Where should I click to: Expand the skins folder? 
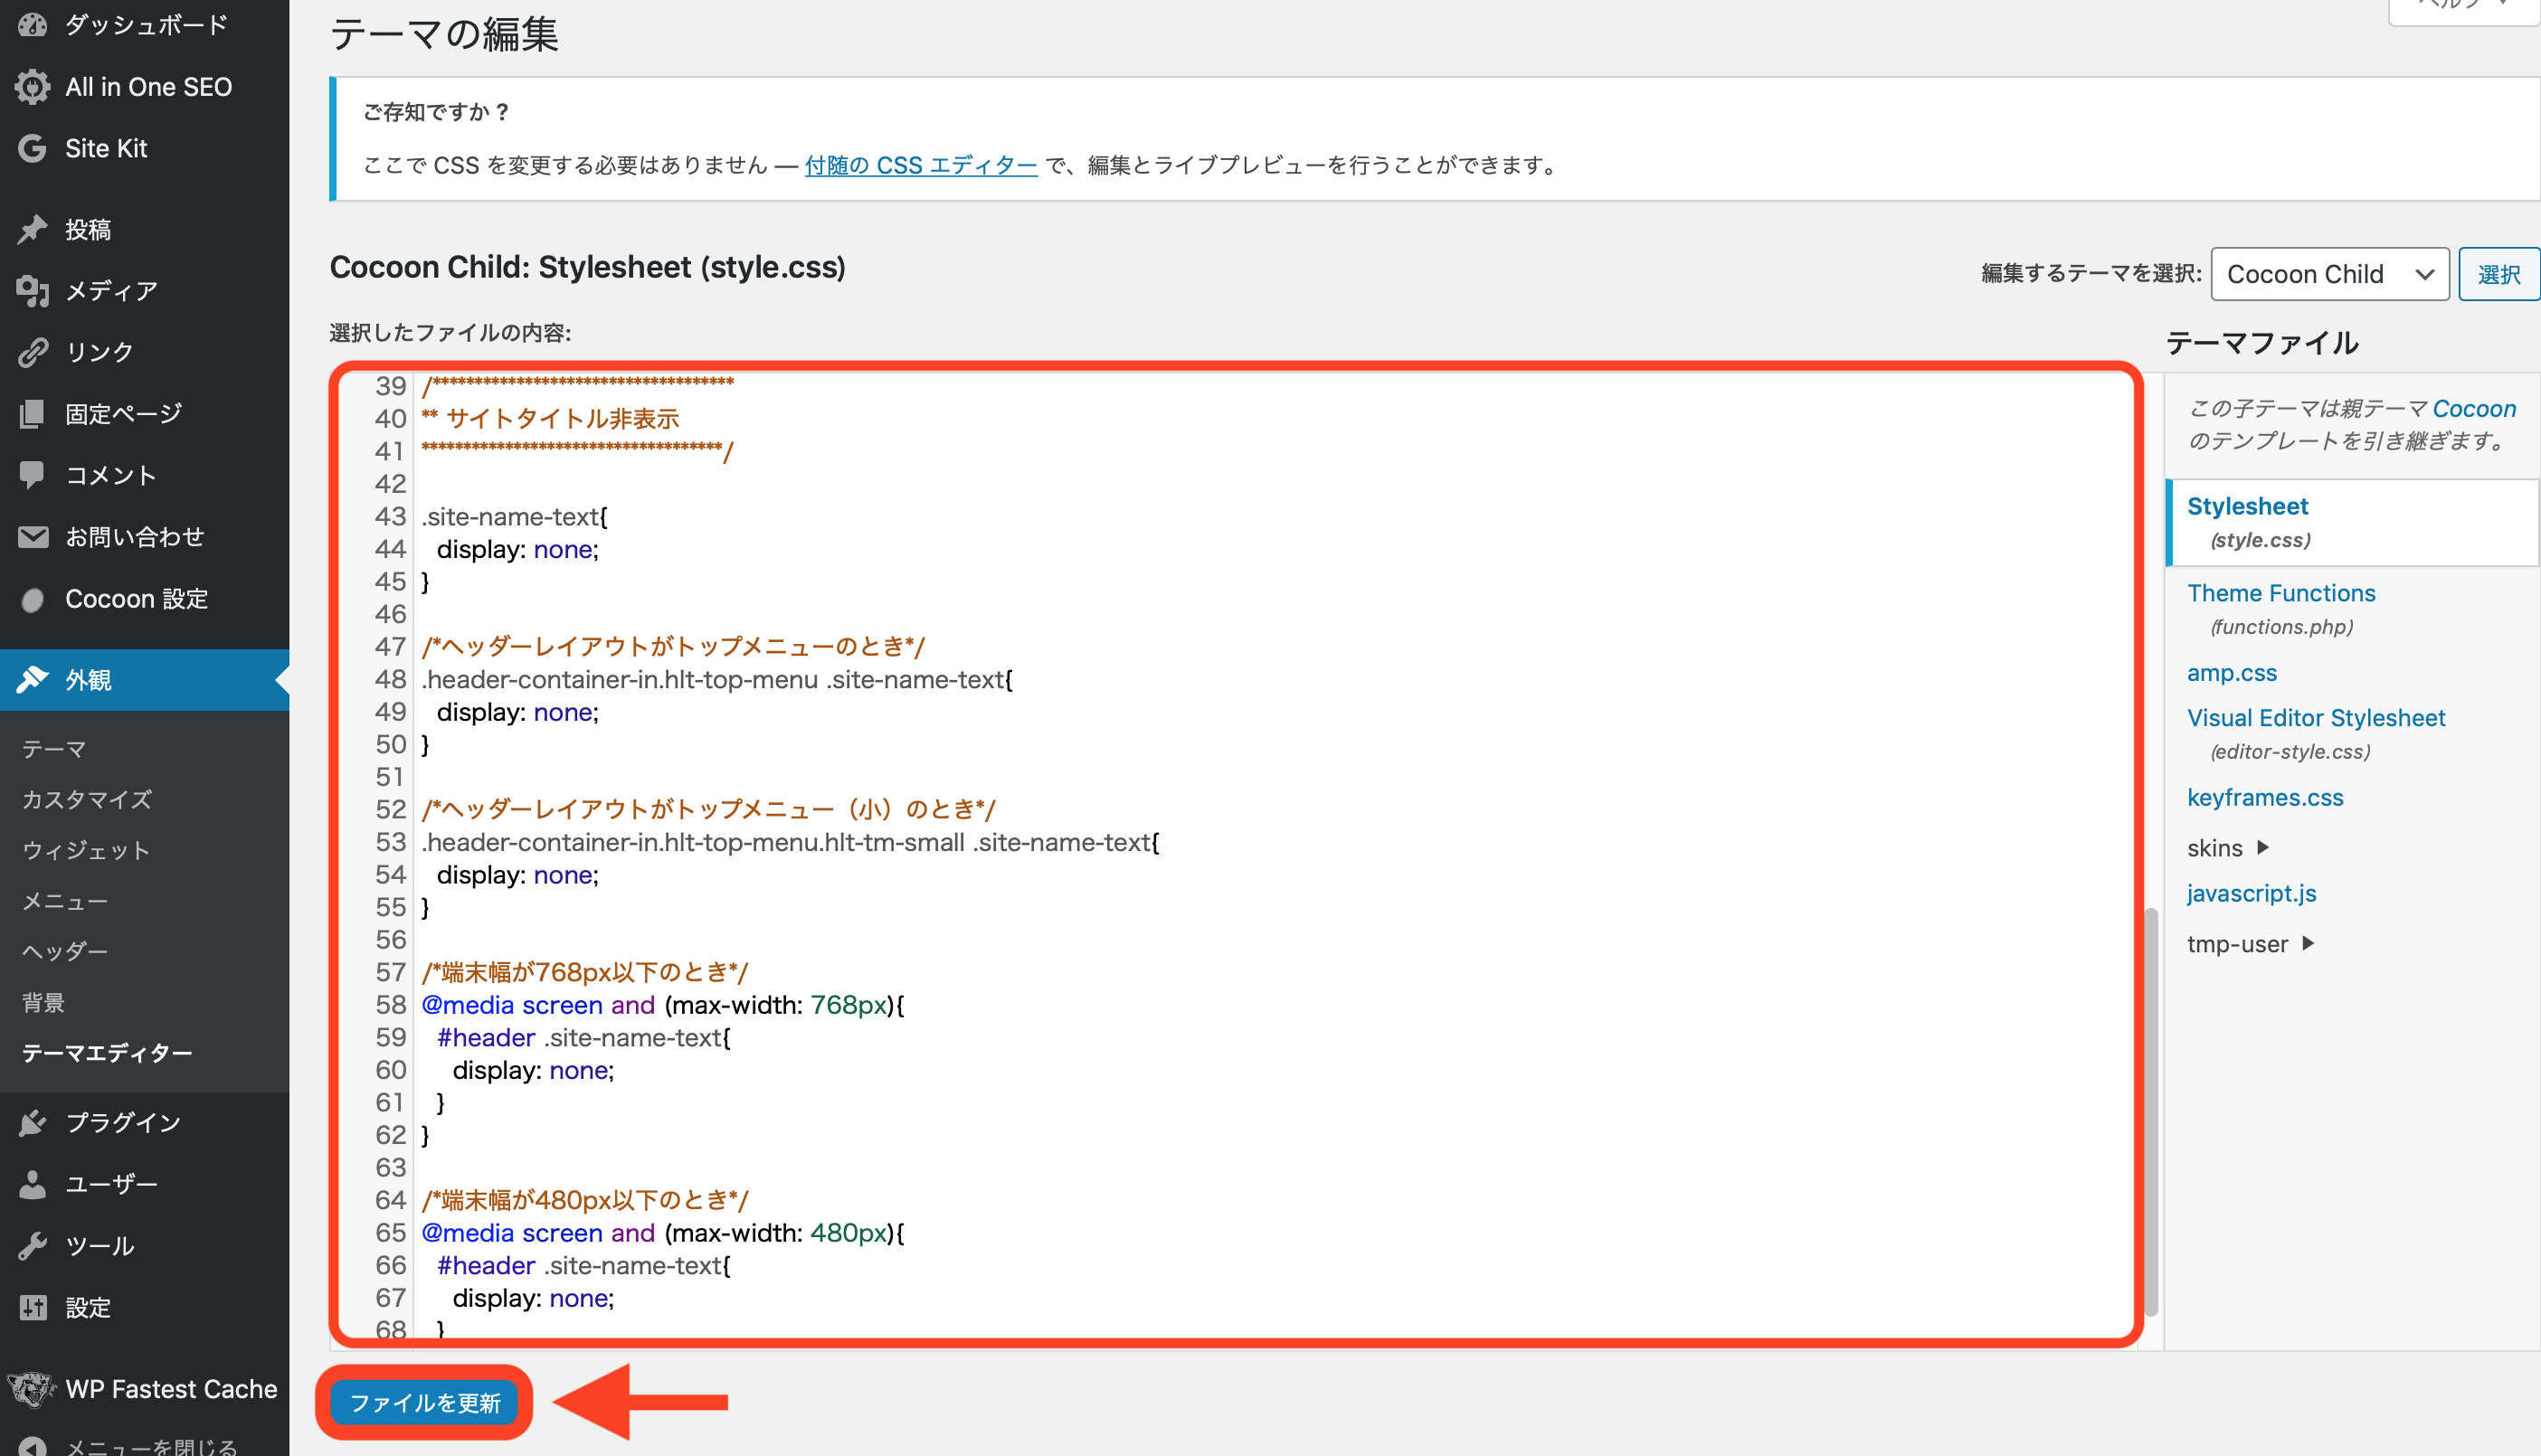pyautogui.click(x=2227, y=848)
